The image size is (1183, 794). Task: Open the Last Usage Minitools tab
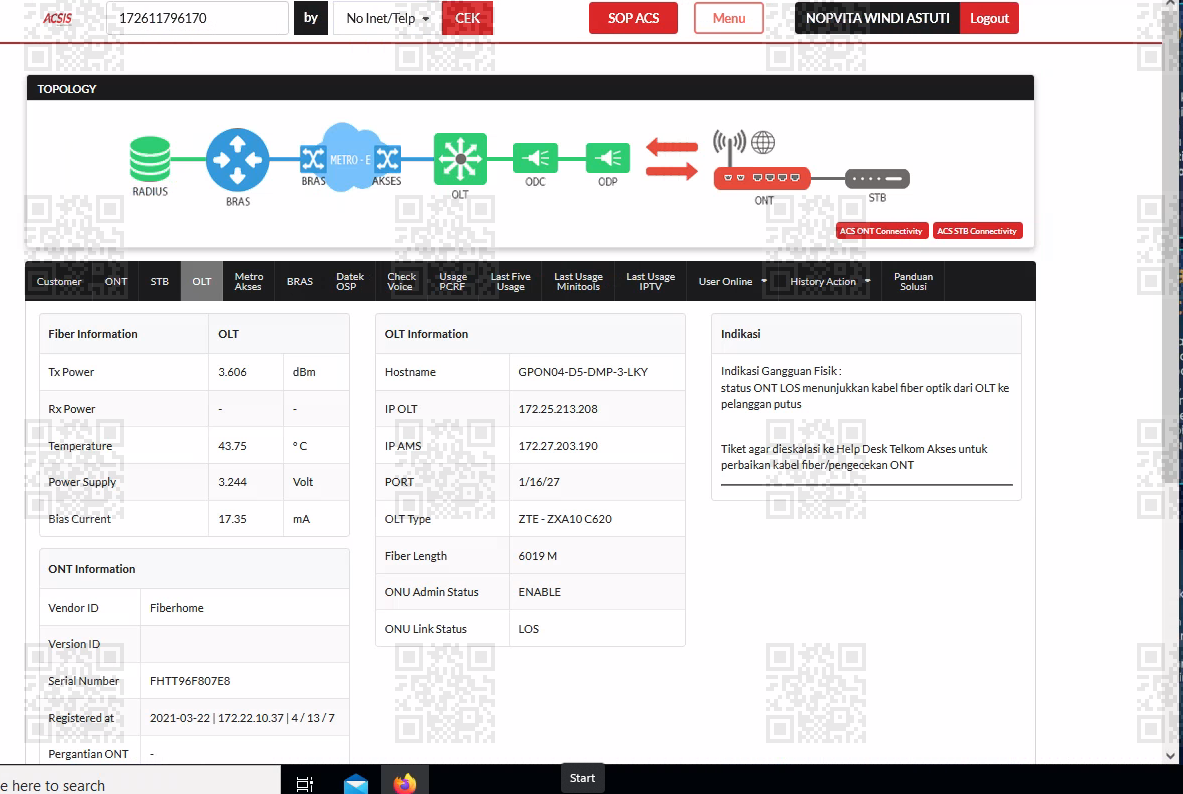[578, 282]
